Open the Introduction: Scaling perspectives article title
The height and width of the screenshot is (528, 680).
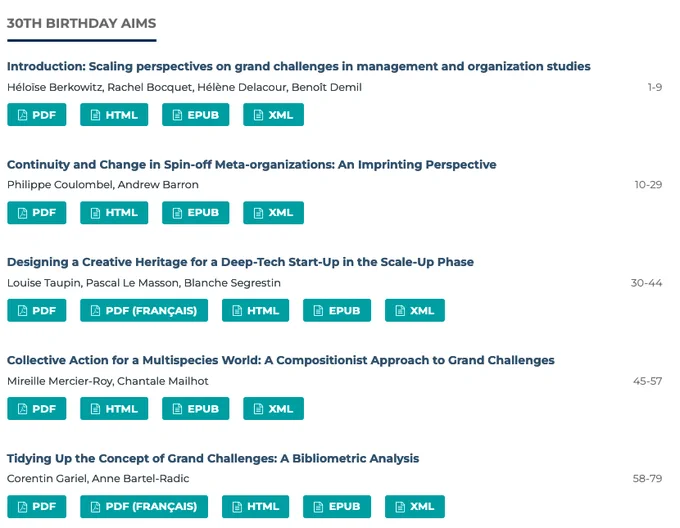pos(299,66)
